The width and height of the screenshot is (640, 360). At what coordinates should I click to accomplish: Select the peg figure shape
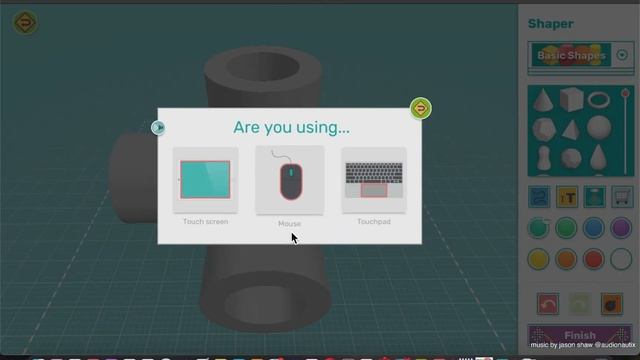[544, 158]
